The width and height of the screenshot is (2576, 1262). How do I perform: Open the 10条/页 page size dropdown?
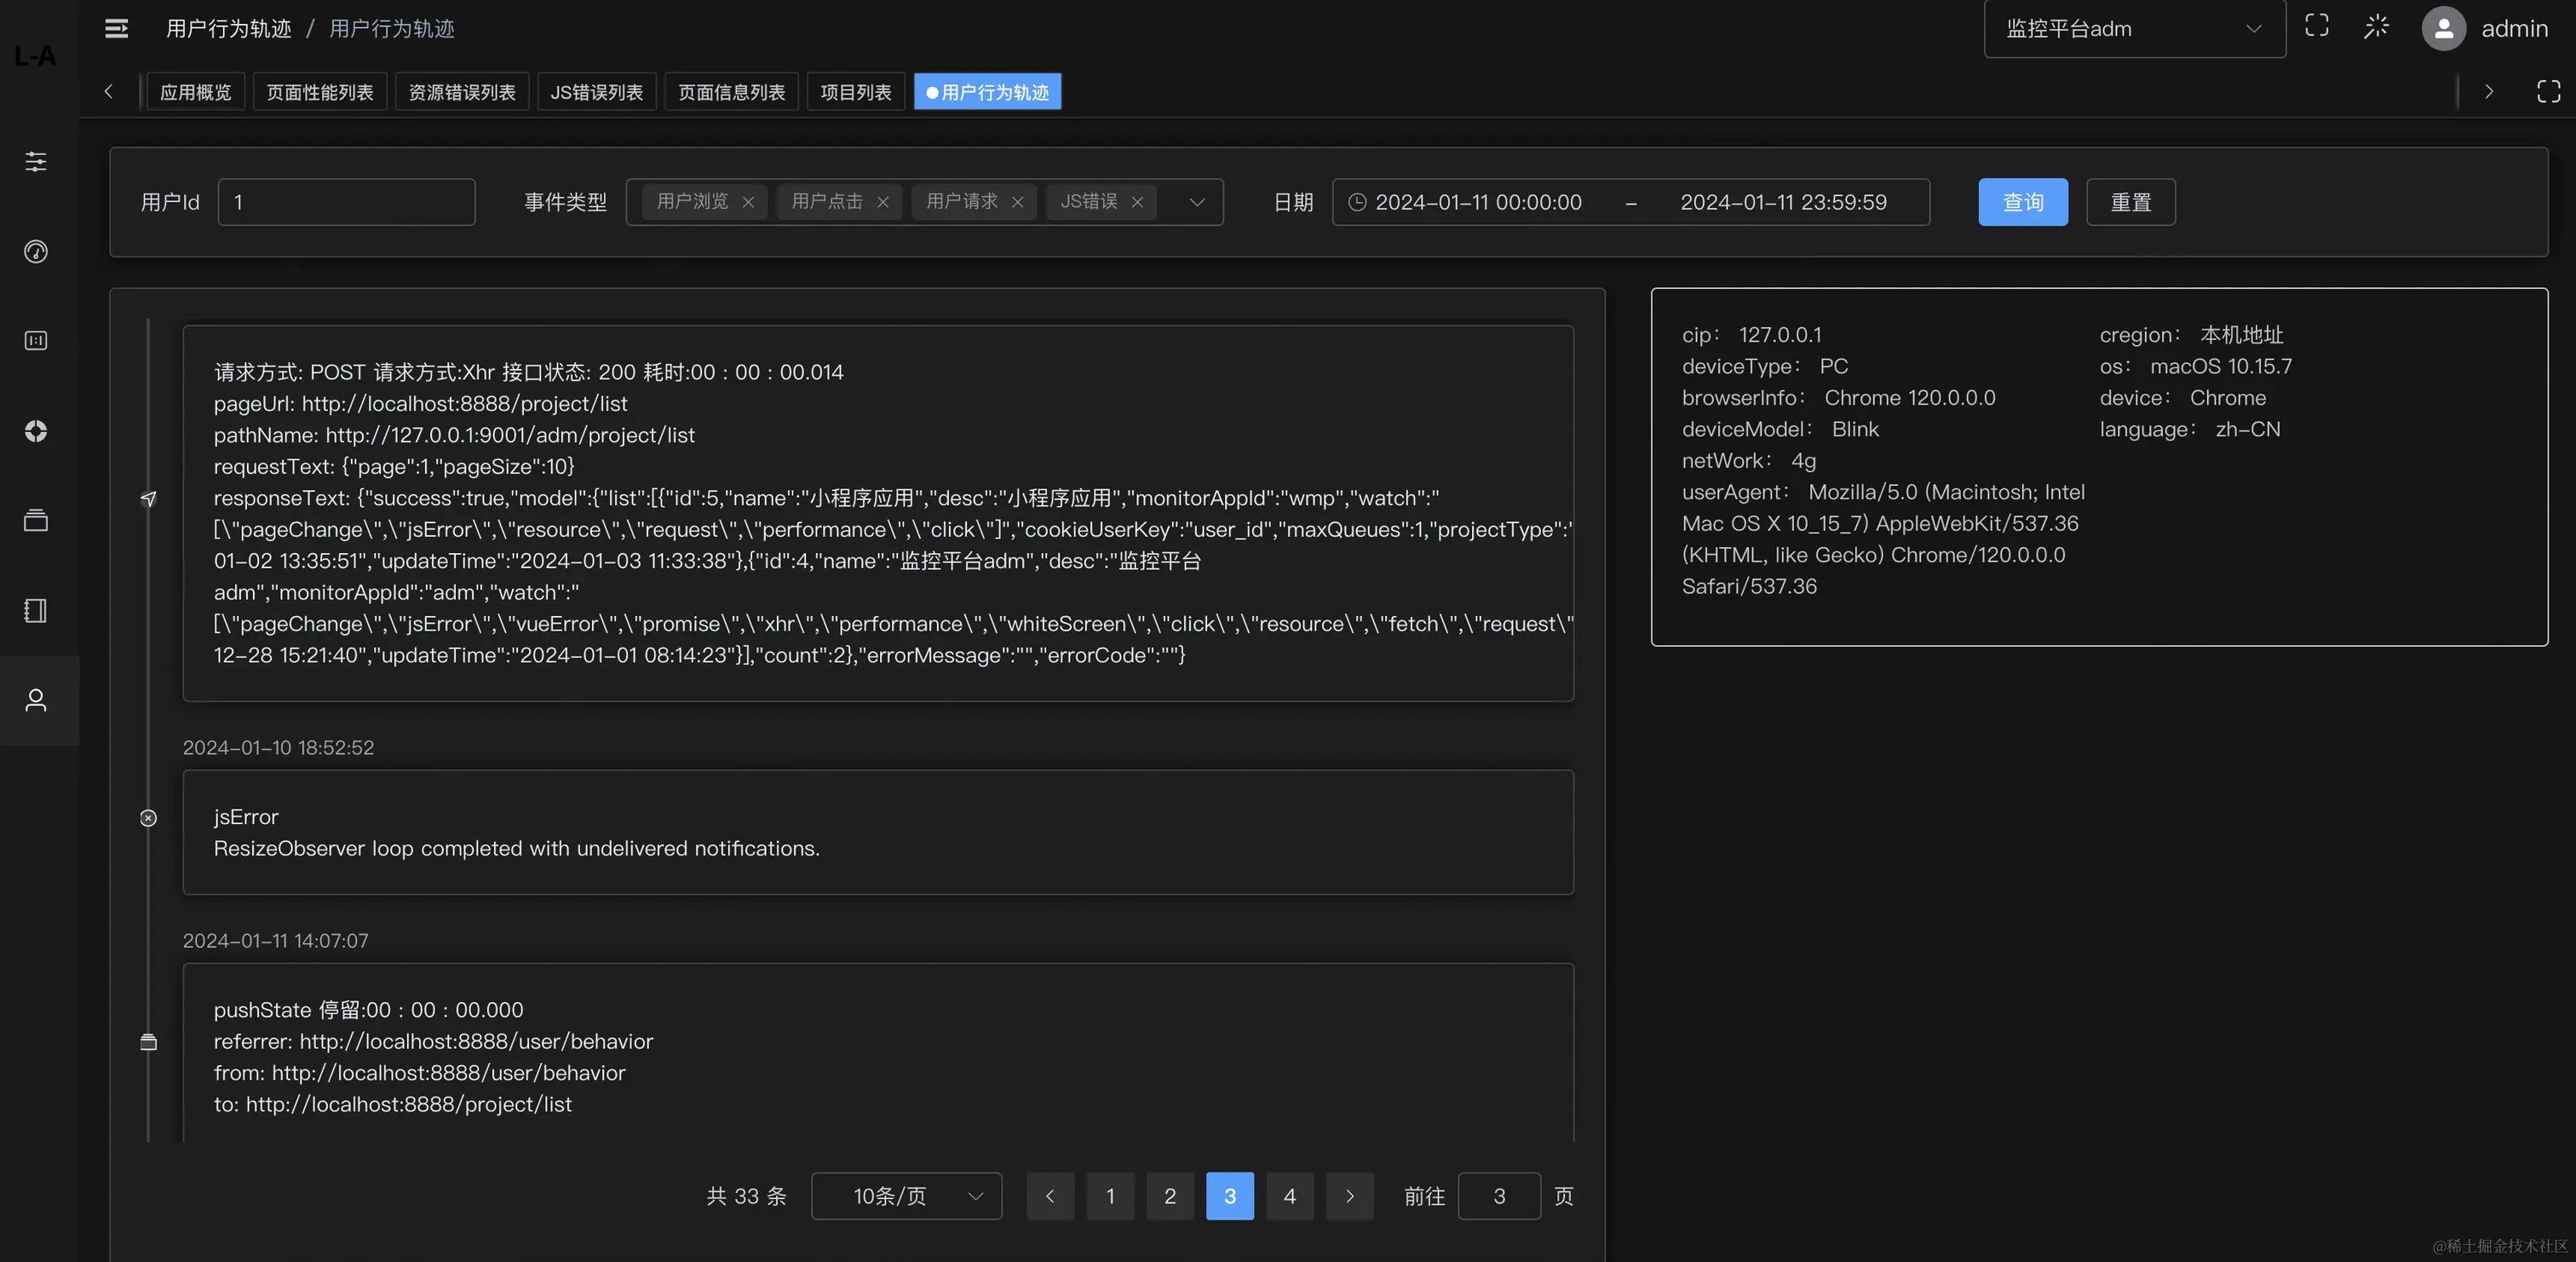click(906, 1196)
